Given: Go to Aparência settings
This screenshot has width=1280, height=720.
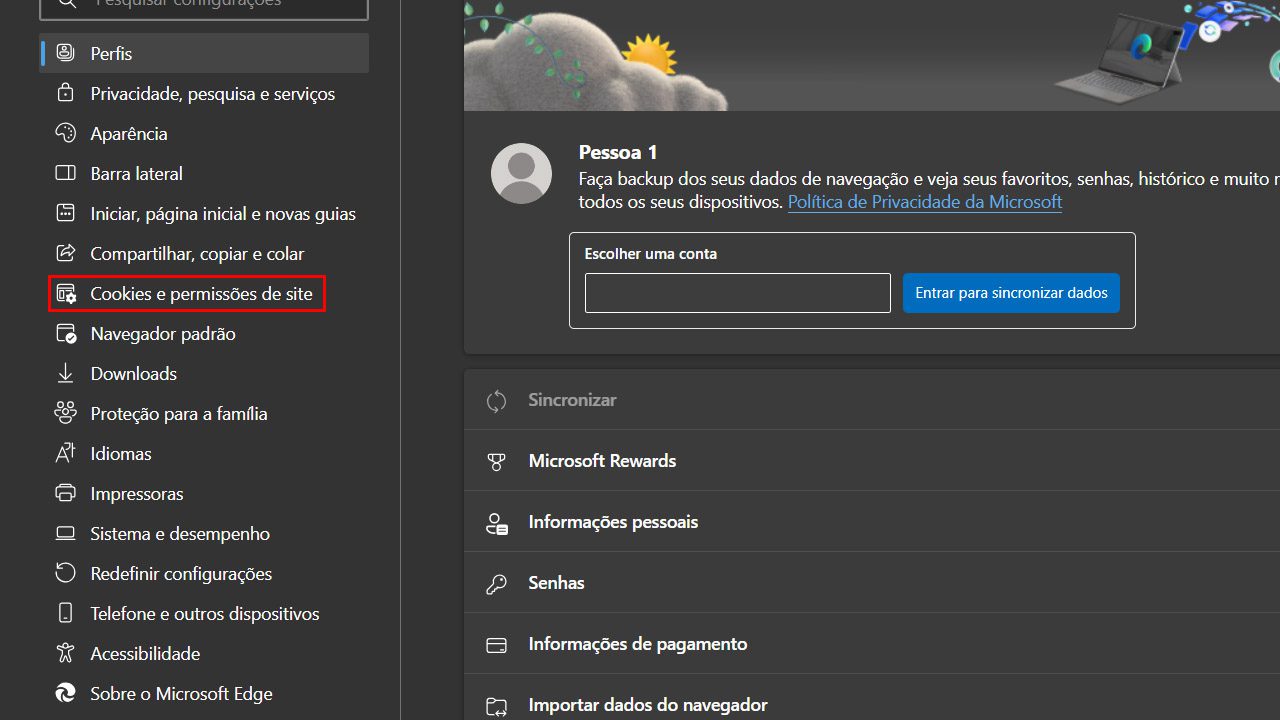Looking at the screenshot, I should [x=204, y=133].
